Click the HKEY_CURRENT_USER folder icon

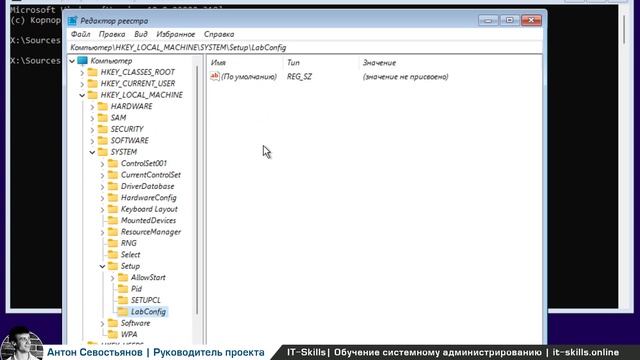pos(93,83)
